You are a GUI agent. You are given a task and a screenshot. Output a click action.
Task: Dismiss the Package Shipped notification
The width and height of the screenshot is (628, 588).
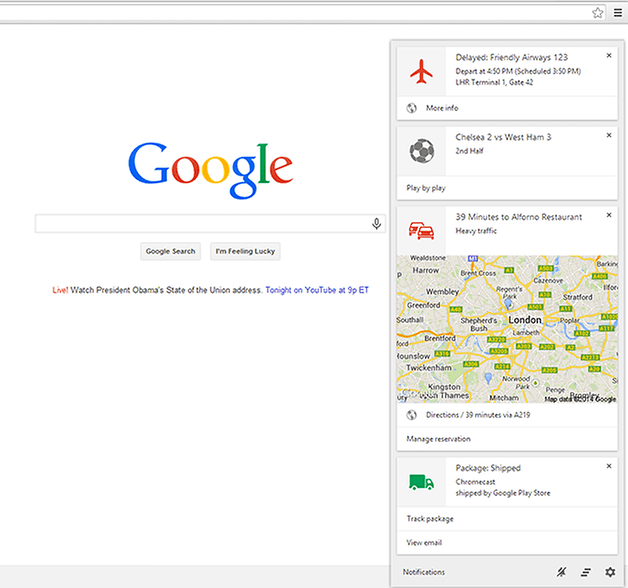(609, 466)
